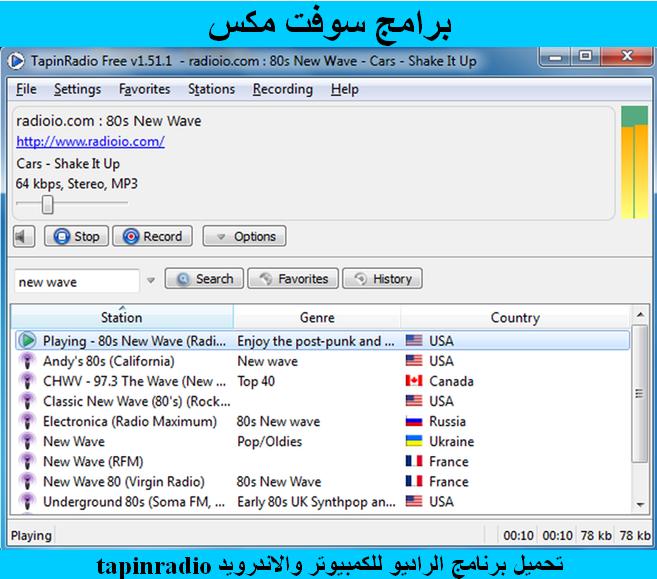This screenshot has width=657, height=579.
Task: Select station Classic New Wave (80's)
Action: point(137,401)
